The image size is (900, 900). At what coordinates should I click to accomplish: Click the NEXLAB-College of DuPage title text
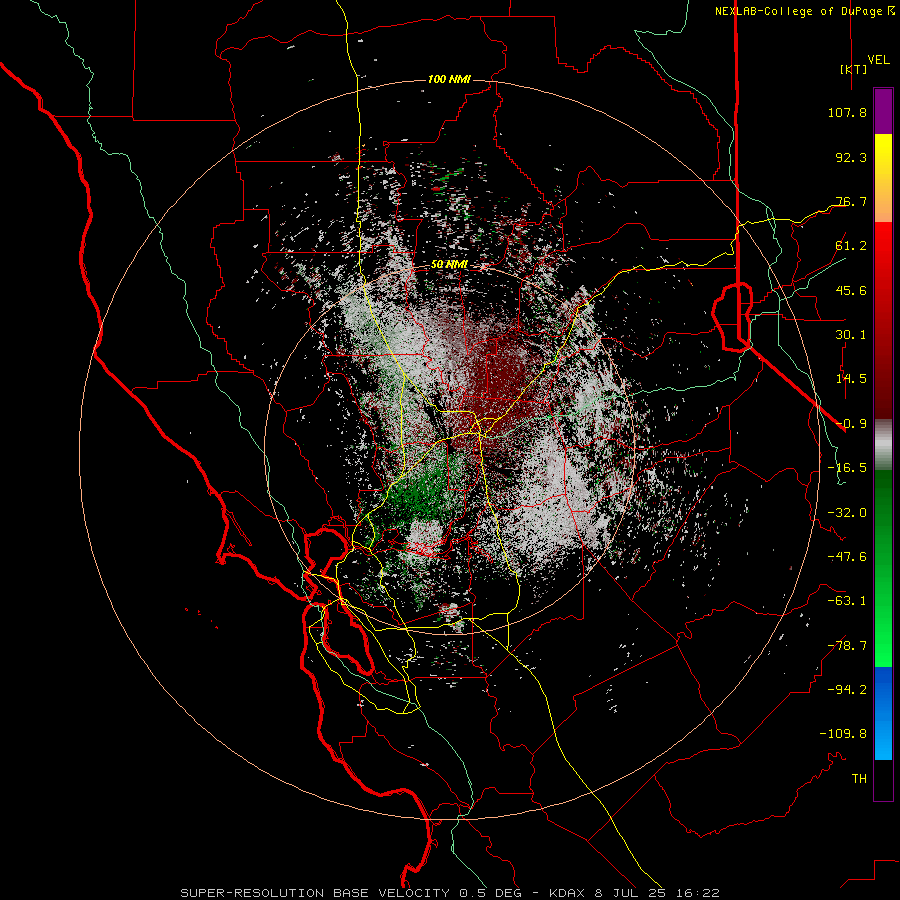(x=798, y=11)
